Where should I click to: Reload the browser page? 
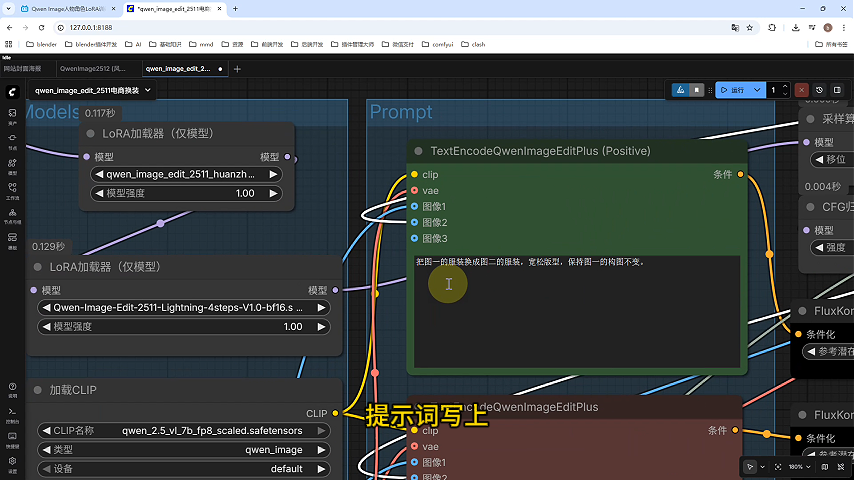tap(41, 27)
